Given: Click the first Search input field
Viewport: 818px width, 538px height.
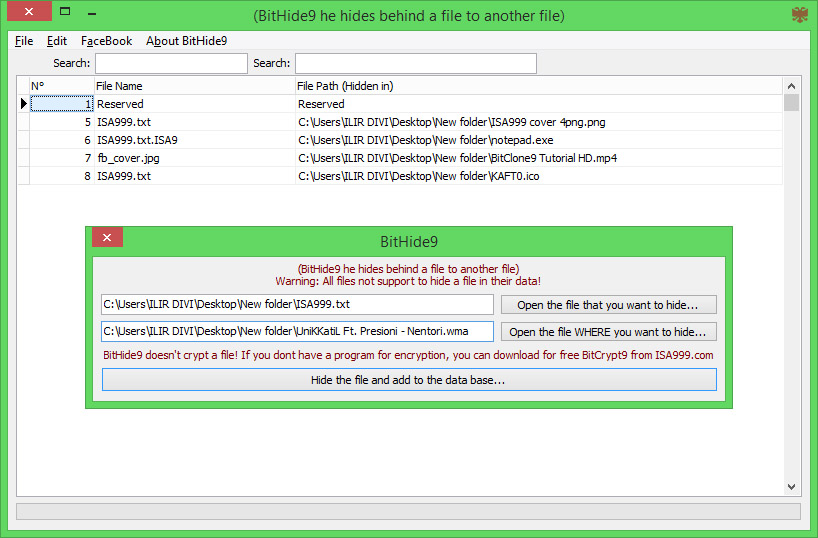Looking at the screenshot, I should click(171, 63).
